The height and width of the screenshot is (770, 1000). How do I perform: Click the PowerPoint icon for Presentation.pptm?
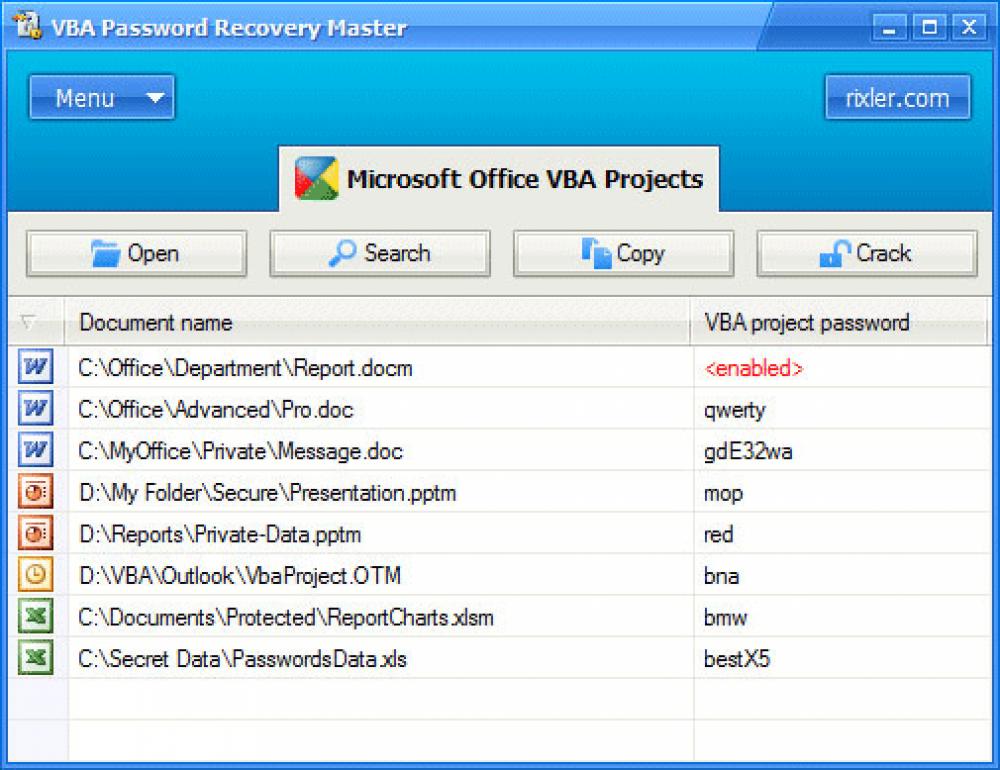[x=34, y=493]
